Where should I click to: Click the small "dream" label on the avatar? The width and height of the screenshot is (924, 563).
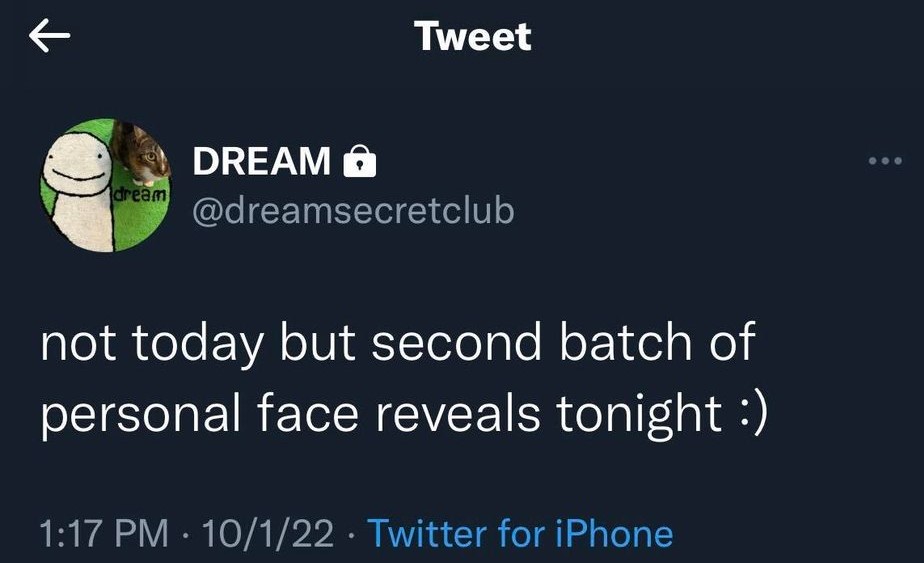pyautogui.click(x=140, y=196)
